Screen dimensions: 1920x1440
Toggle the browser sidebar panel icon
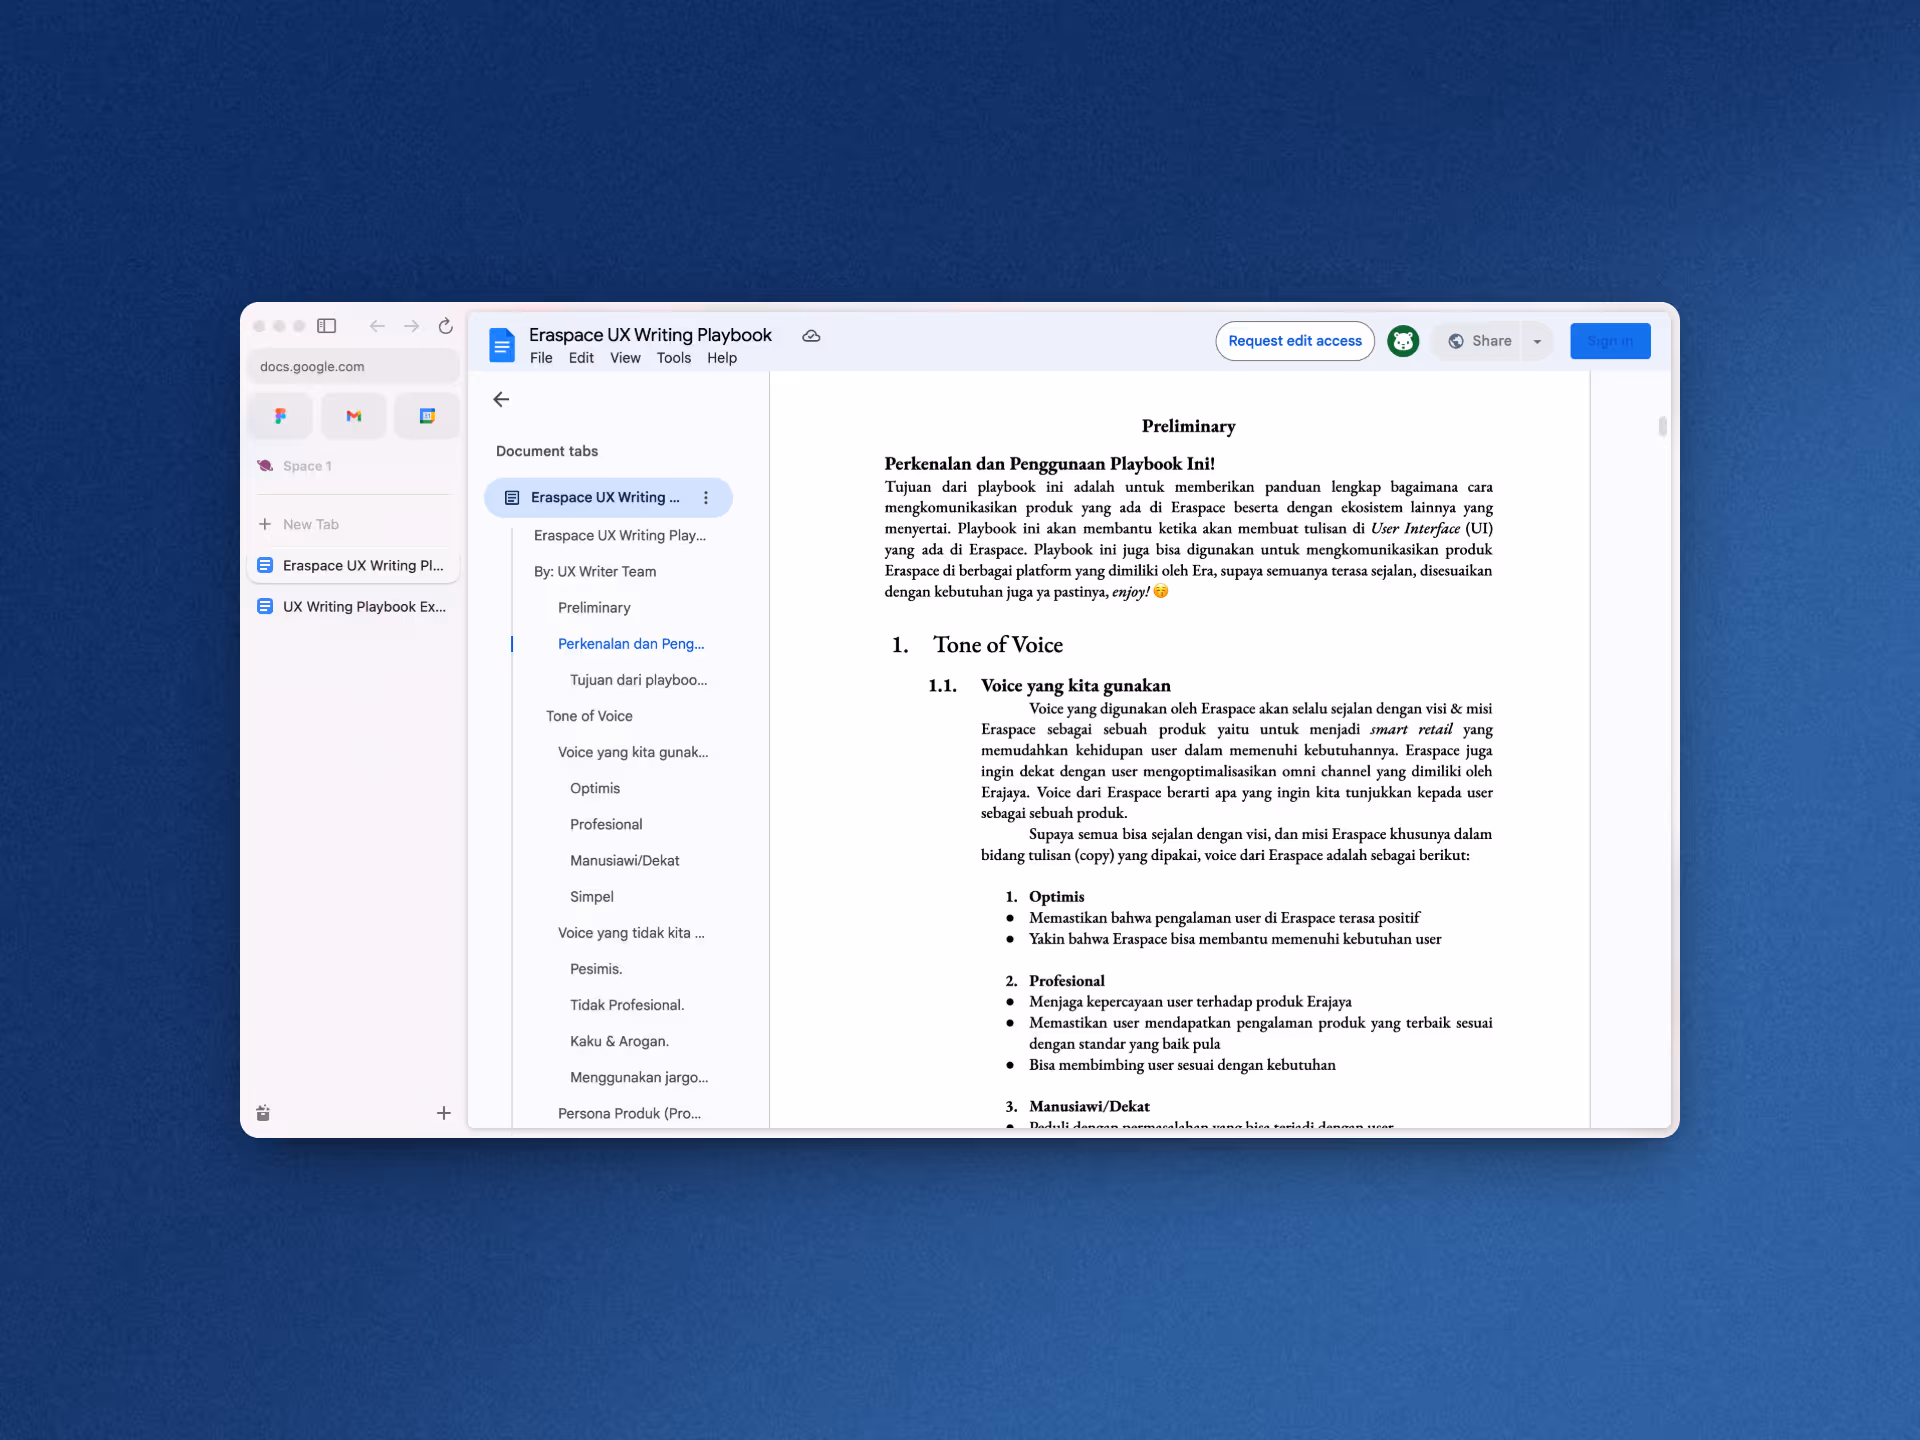point(326,326)
